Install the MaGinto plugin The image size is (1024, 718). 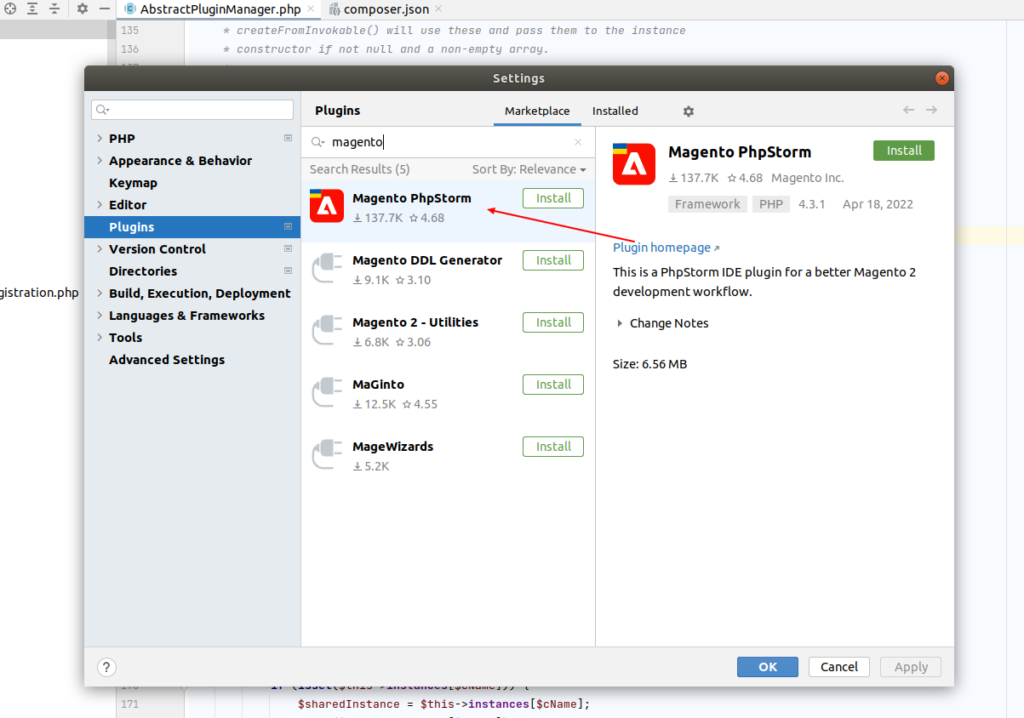coord(553,385)
